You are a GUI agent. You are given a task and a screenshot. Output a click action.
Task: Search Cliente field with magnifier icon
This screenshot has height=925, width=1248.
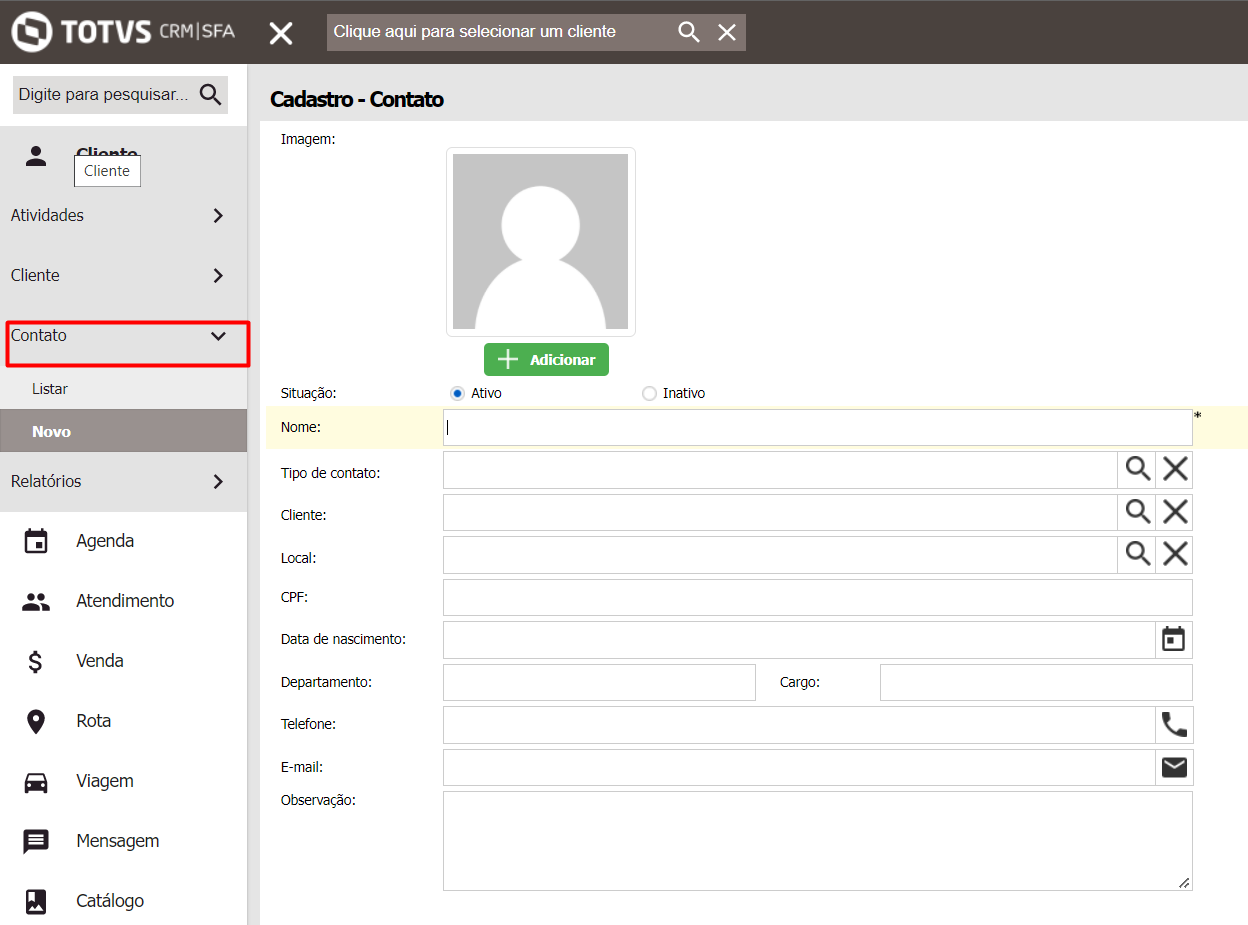coord(1138,512)
